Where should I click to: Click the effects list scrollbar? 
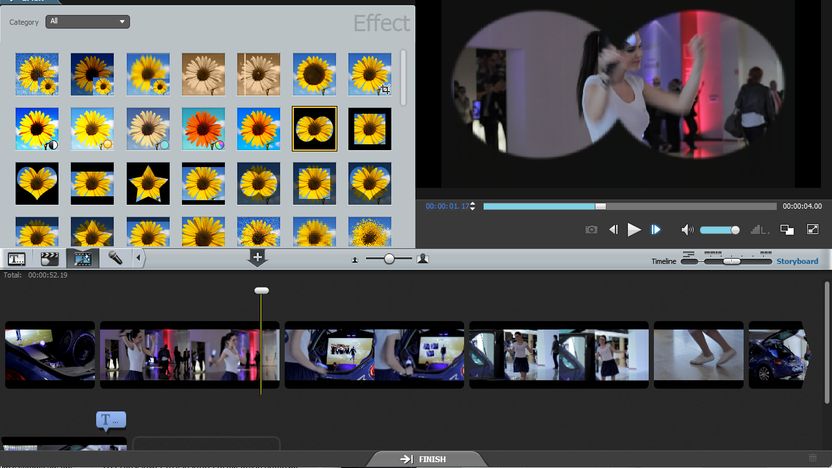click(403, 77)
